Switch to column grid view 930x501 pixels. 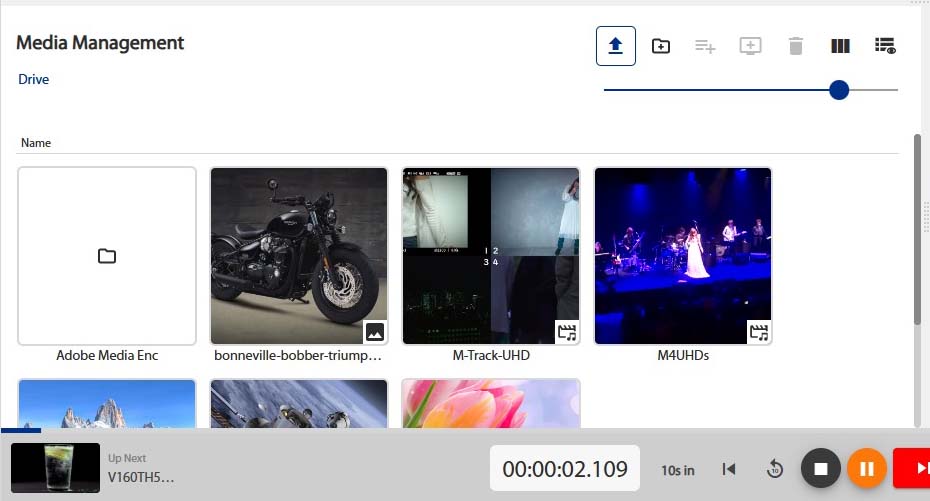(840, 46)
